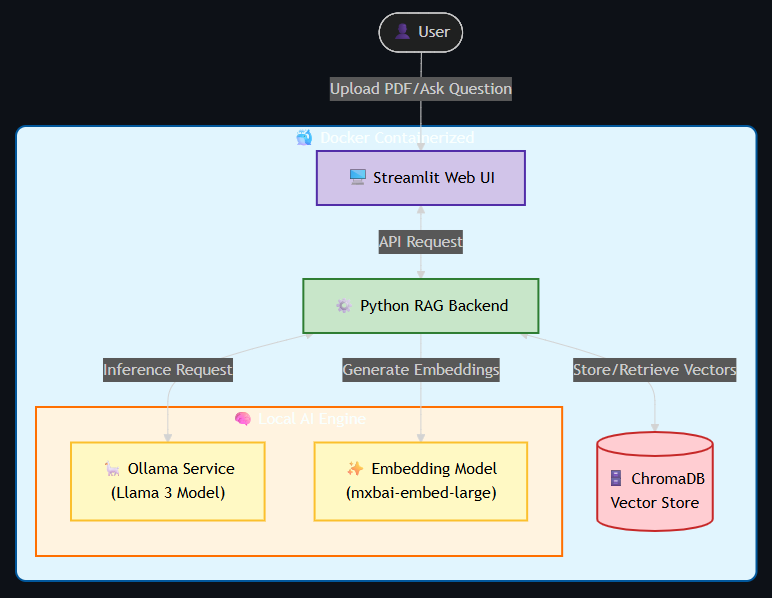Click the gear icon beside Python RAG Backend
Screen dimensions: 772x598
click(x=344, y=305)
